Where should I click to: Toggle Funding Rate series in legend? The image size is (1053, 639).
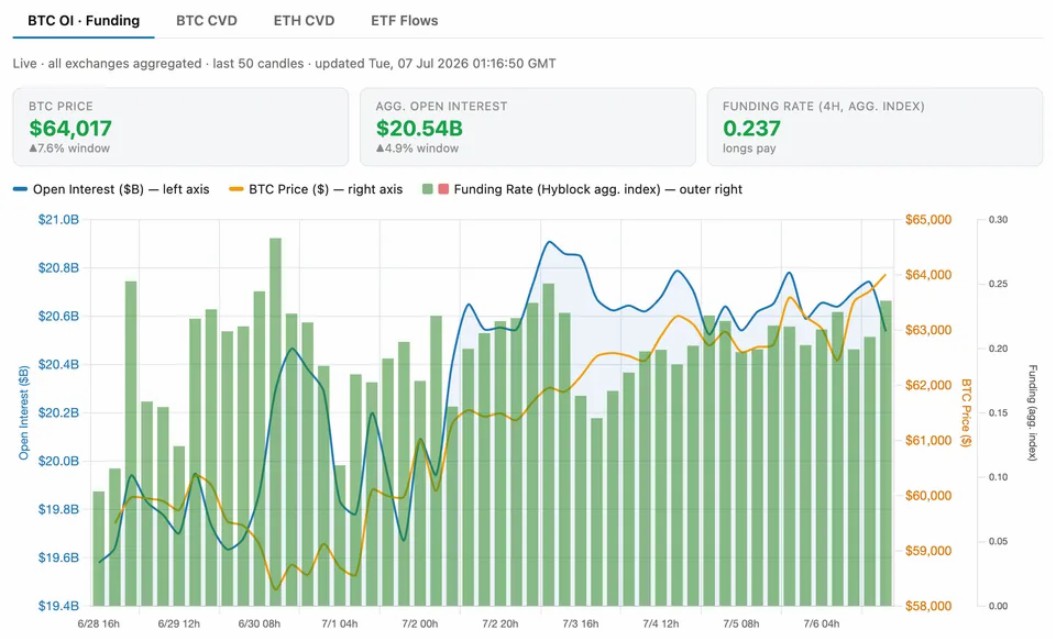click(582, 189)
